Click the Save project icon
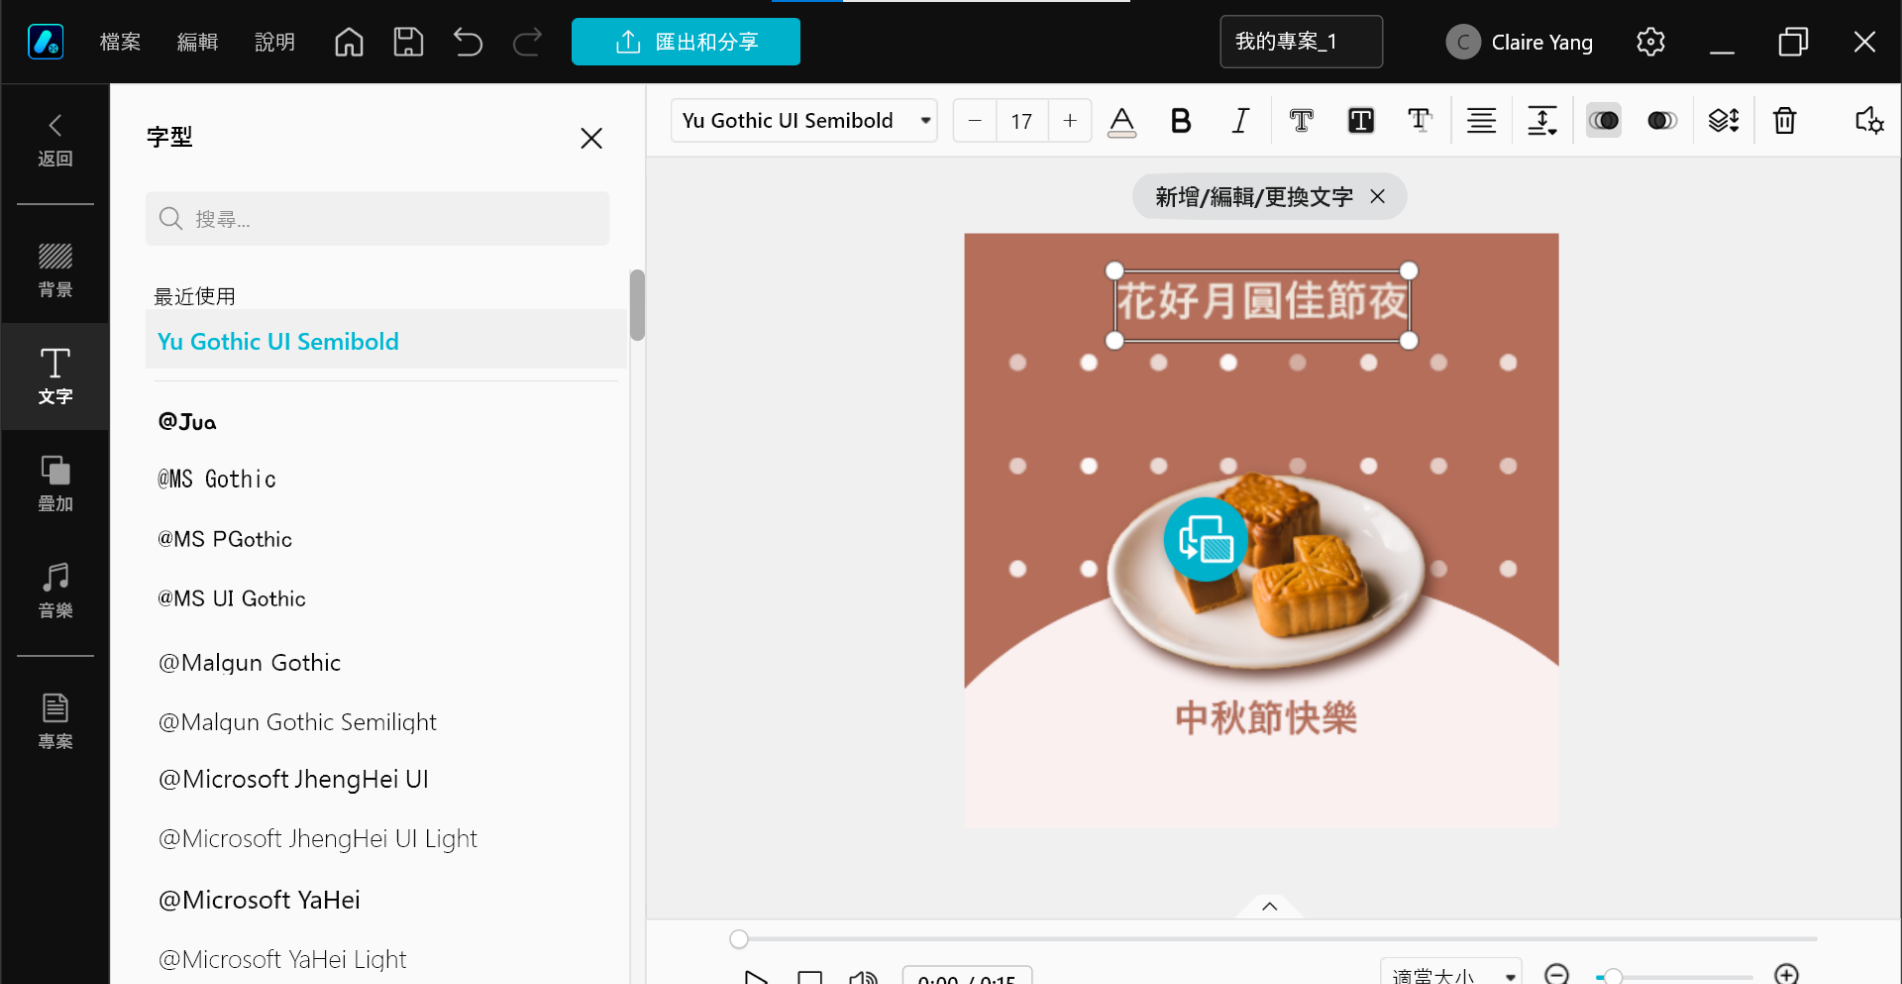 408,42
